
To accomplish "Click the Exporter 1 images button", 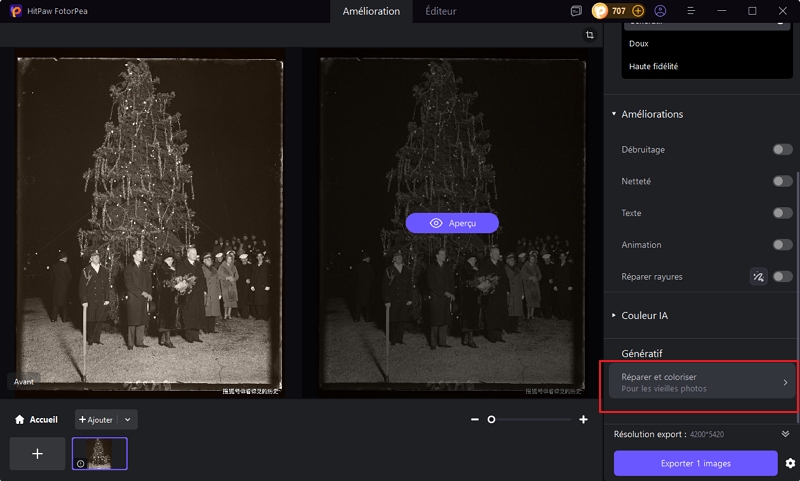I will pyautogui.click(x=695, y=463).
